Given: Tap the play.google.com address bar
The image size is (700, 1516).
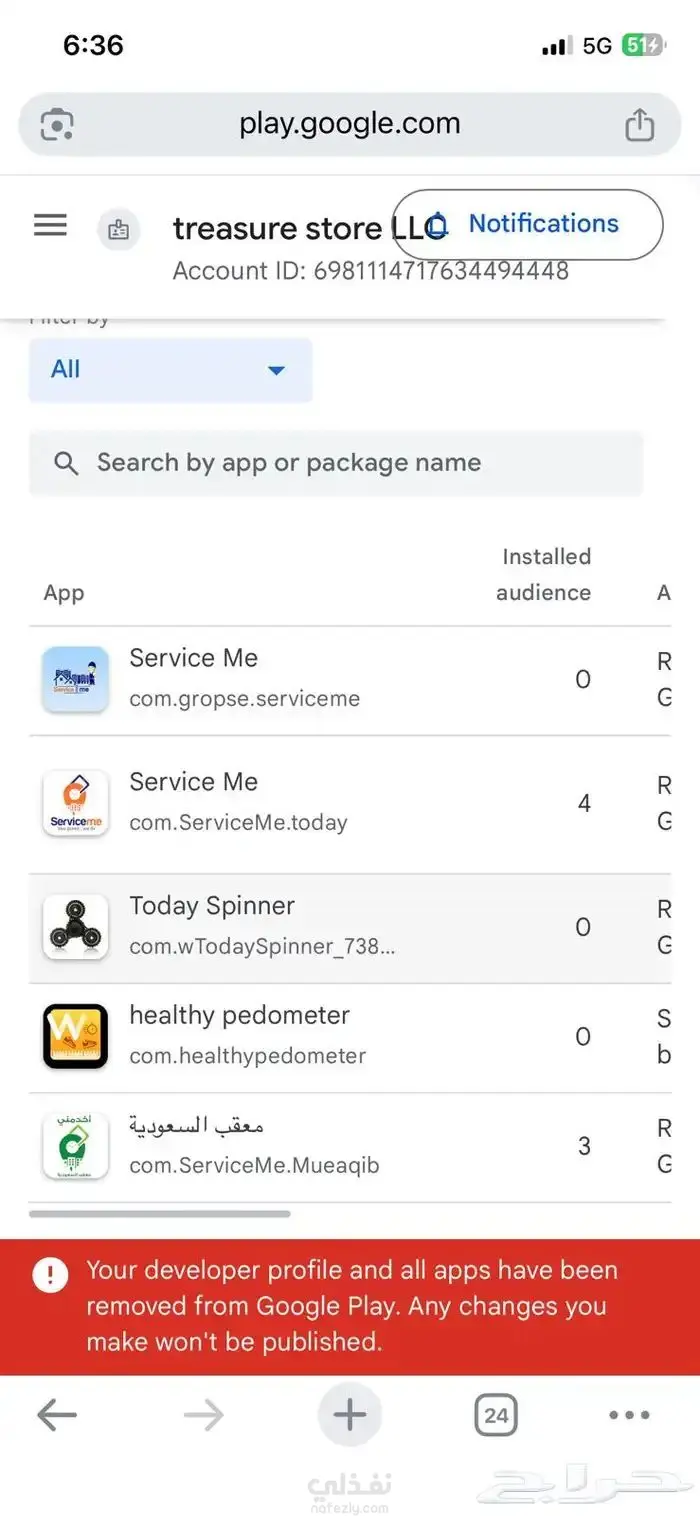Looking at the screenshot, I should (x=349, y=125).
